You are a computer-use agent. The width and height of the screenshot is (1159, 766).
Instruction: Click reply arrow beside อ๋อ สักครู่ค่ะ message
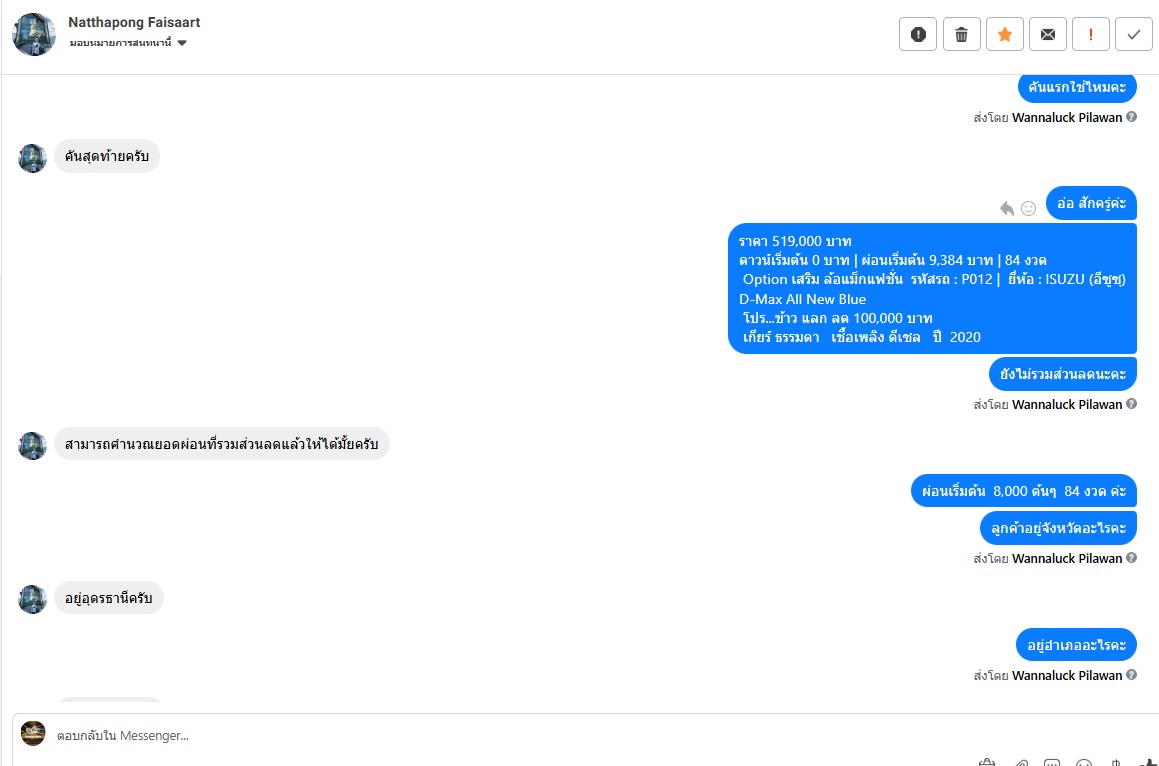click(x=1007, y=208)
